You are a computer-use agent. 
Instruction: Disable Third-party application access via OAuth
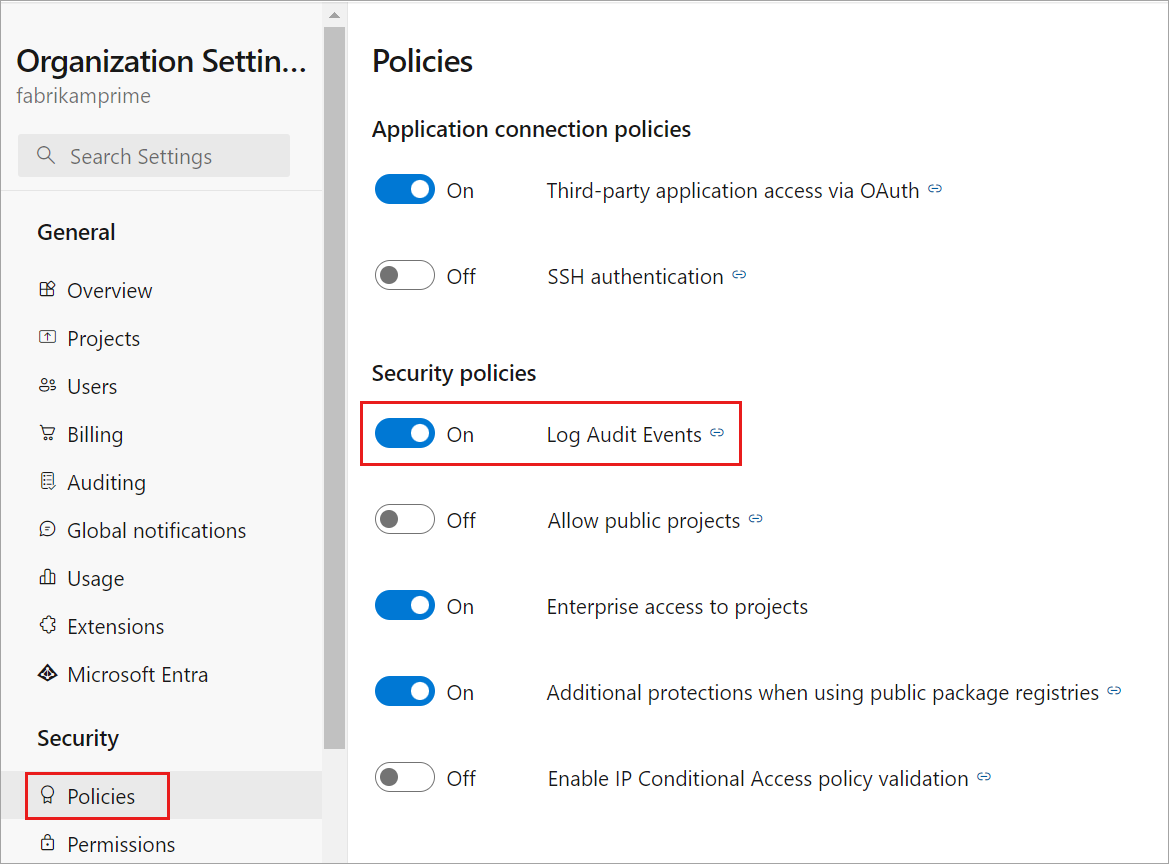coord(405,189)
